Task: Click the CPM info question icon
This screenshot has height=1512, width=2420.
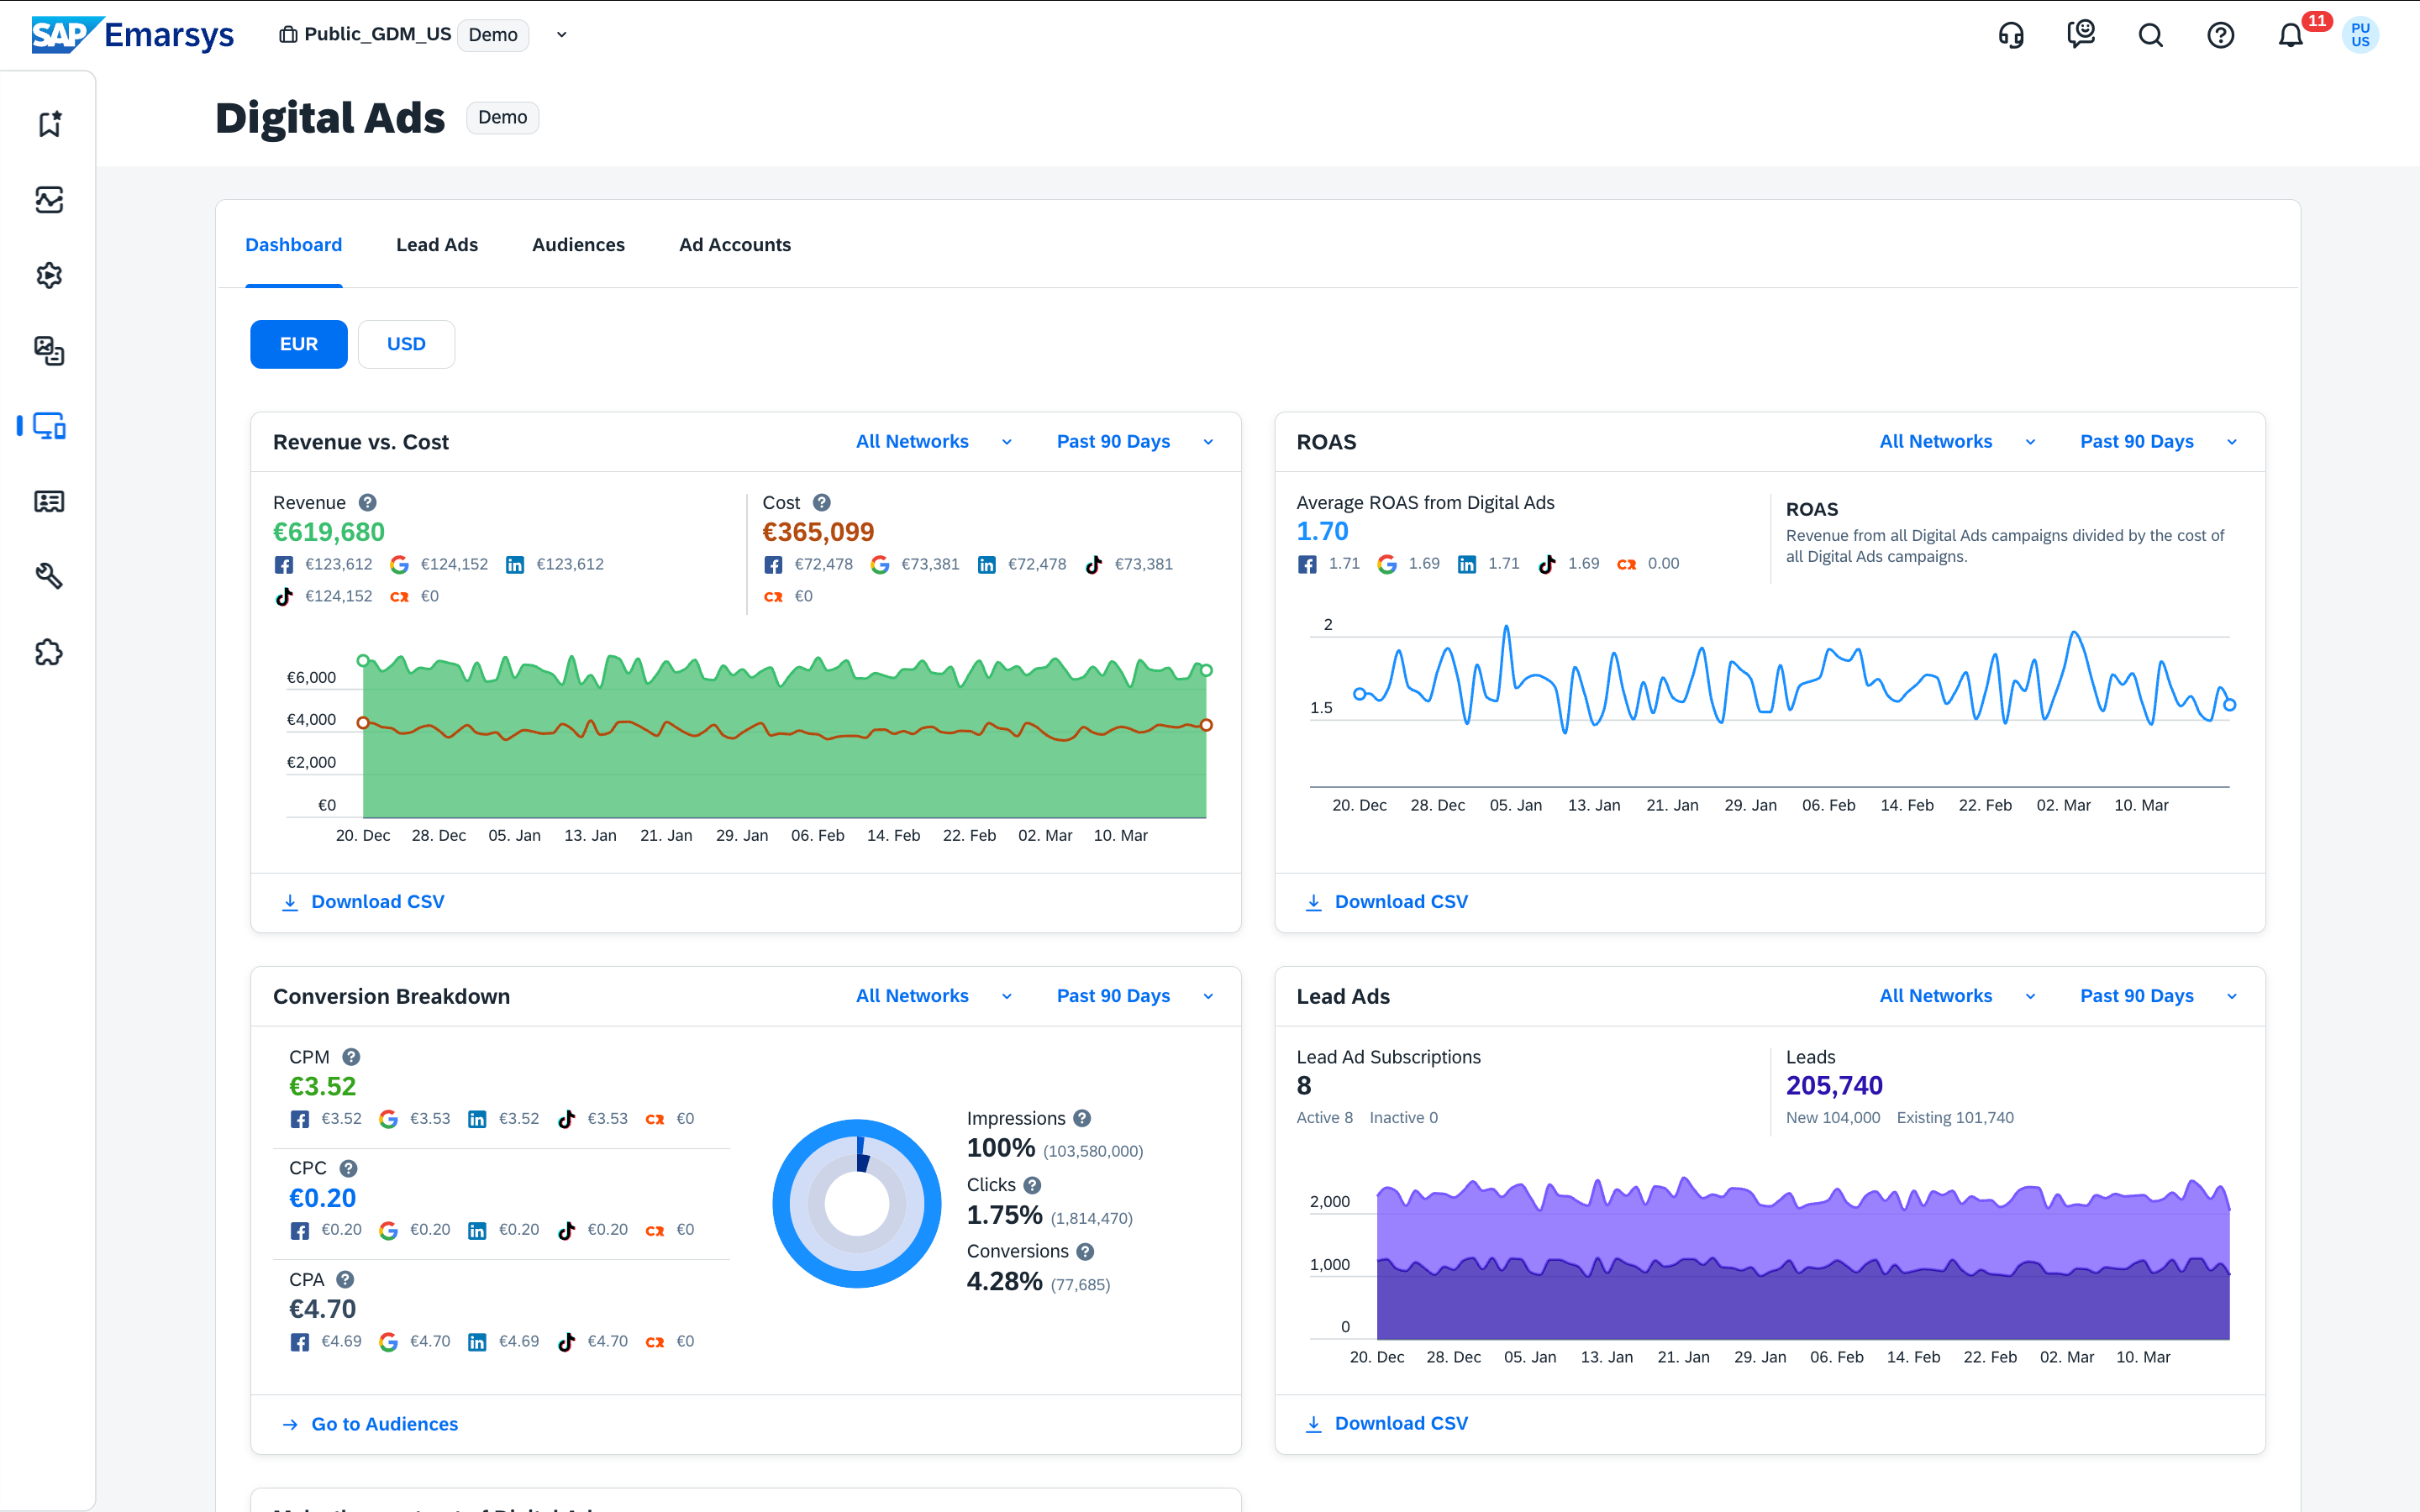Action: pos(351,1057)
